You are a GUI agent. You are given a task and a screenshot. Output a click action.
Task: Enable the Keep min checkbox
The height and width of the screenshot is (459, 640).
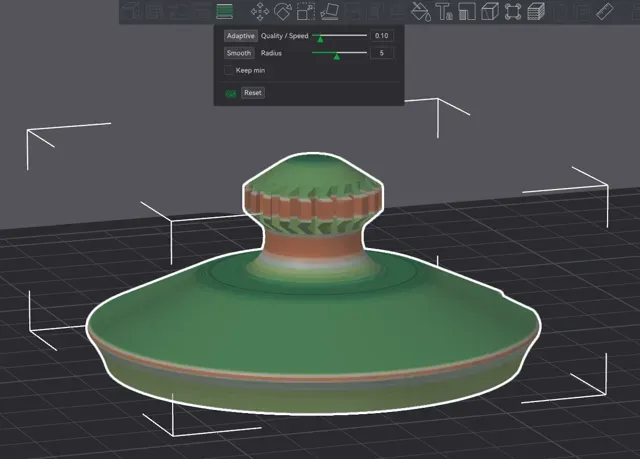[229, 70]
